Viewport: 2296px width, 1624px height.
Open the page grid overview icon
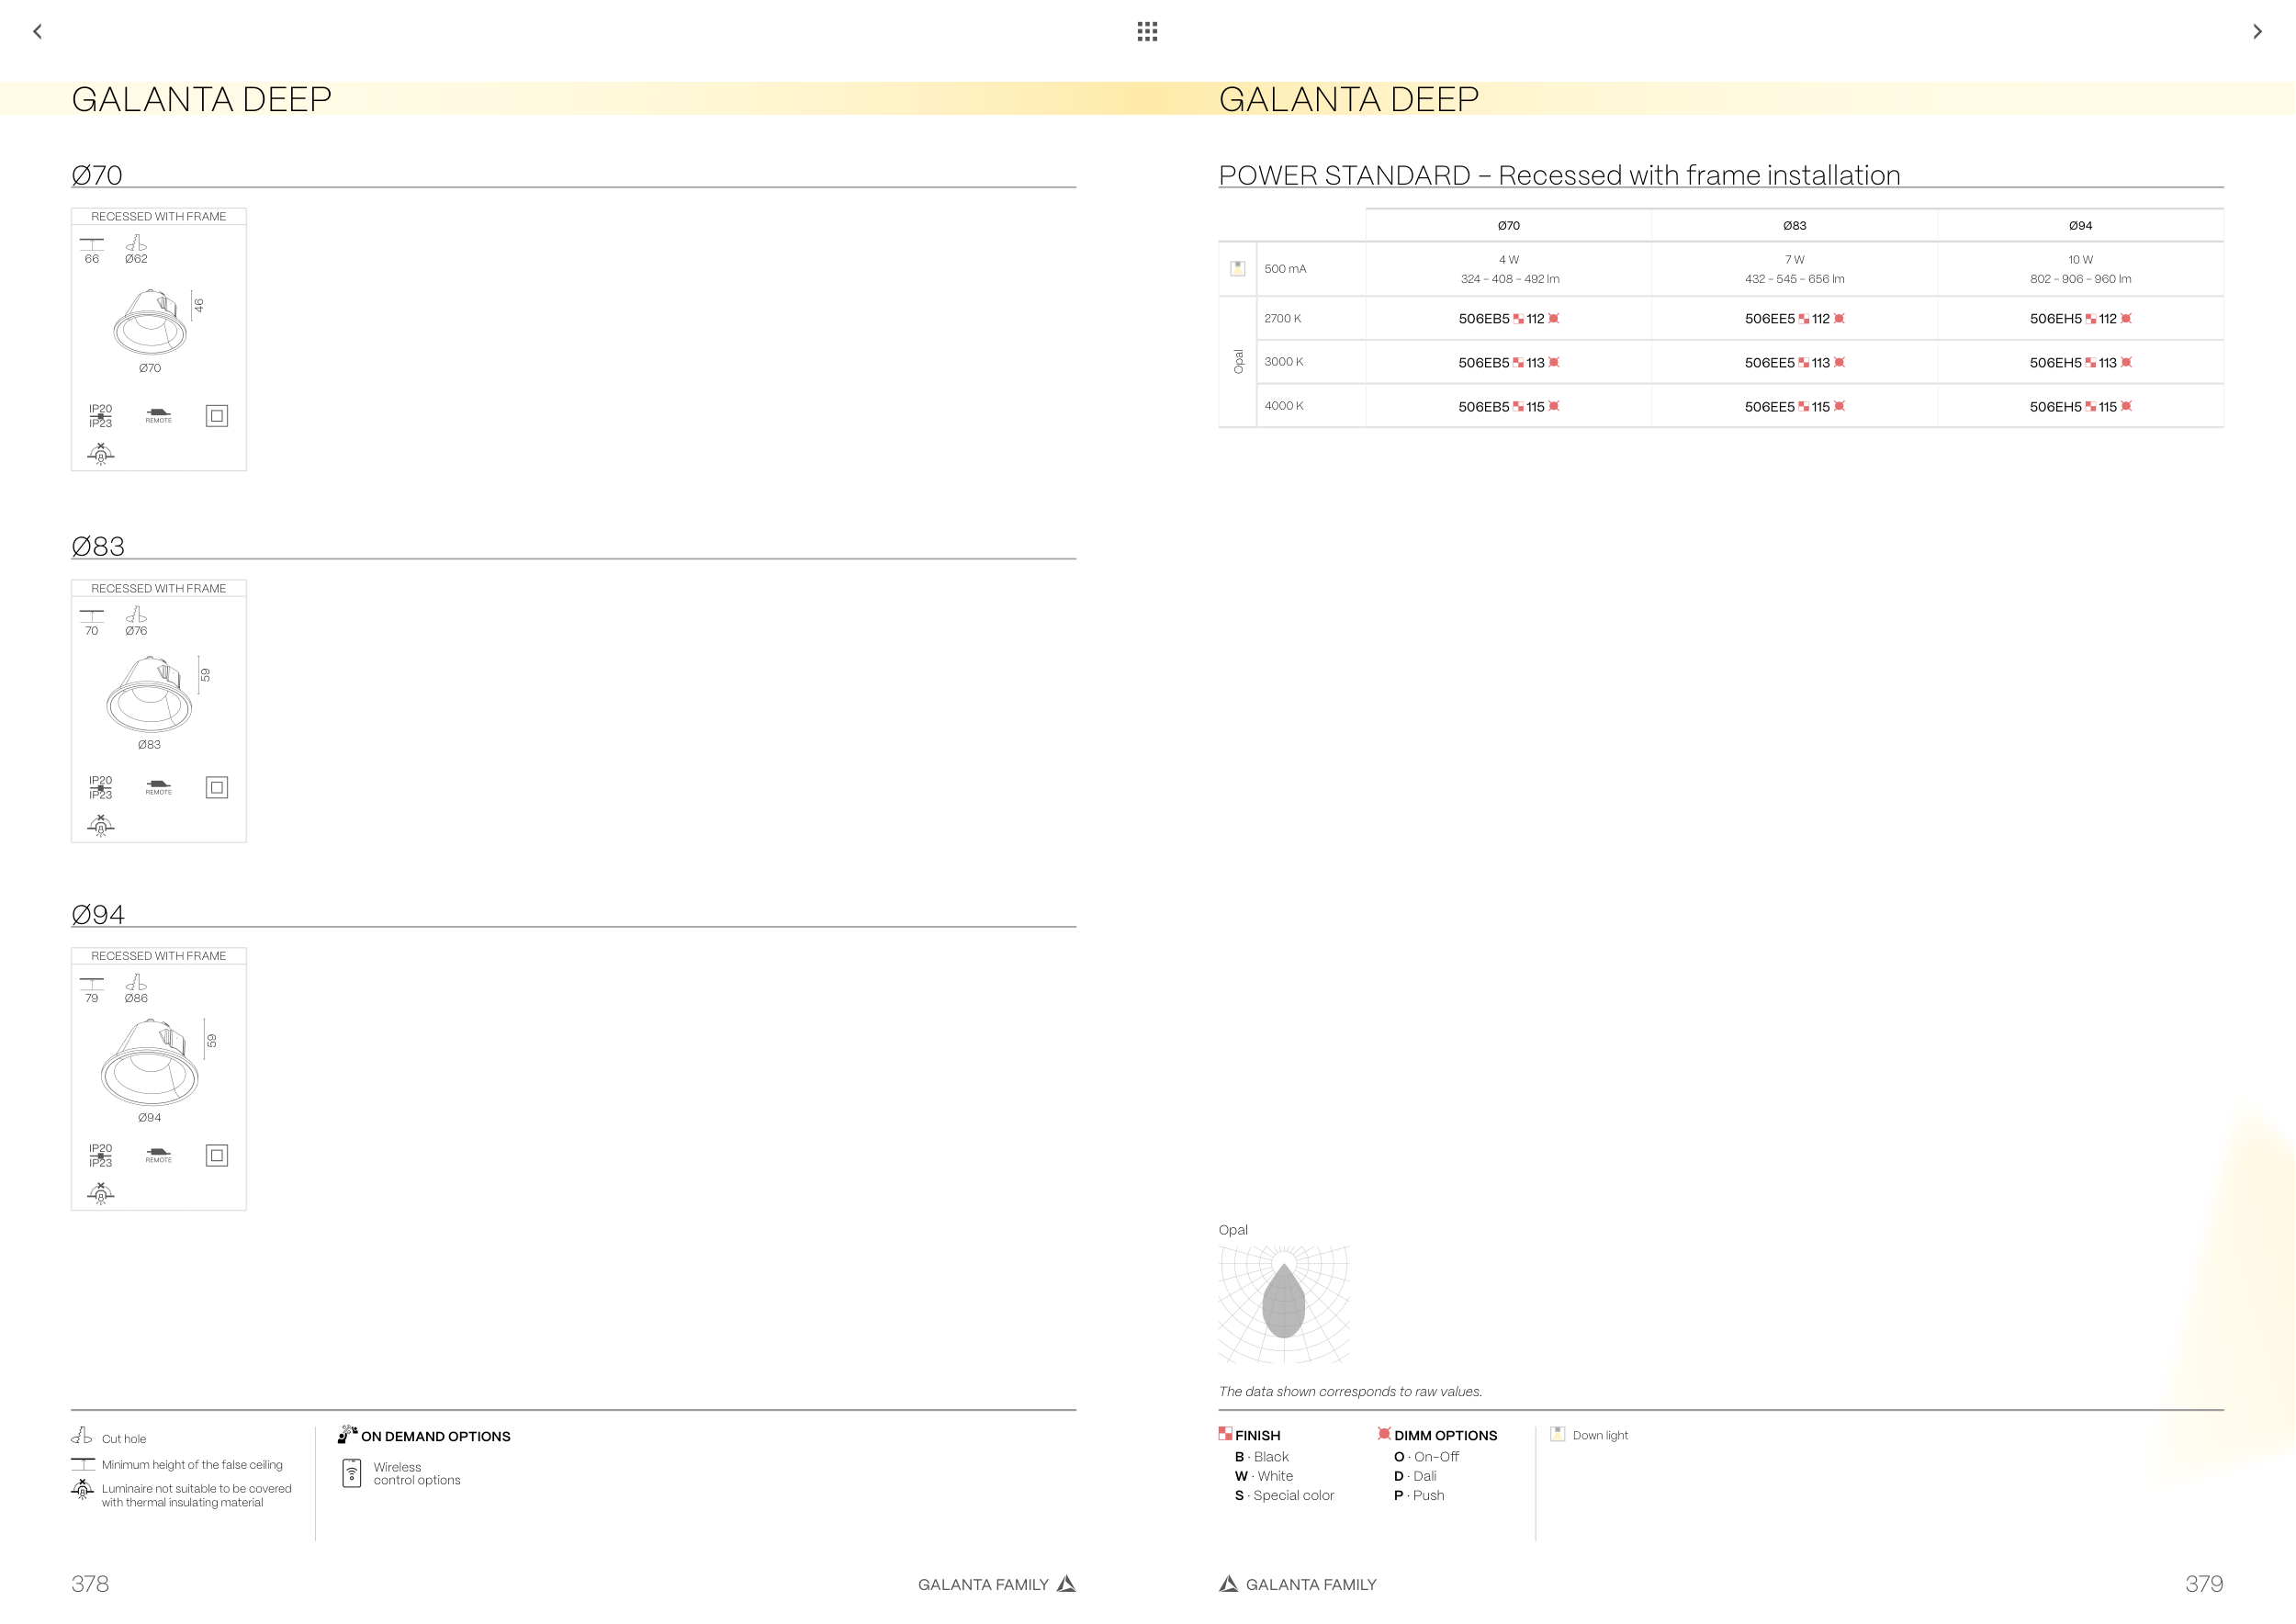[x=1147, y=32]
